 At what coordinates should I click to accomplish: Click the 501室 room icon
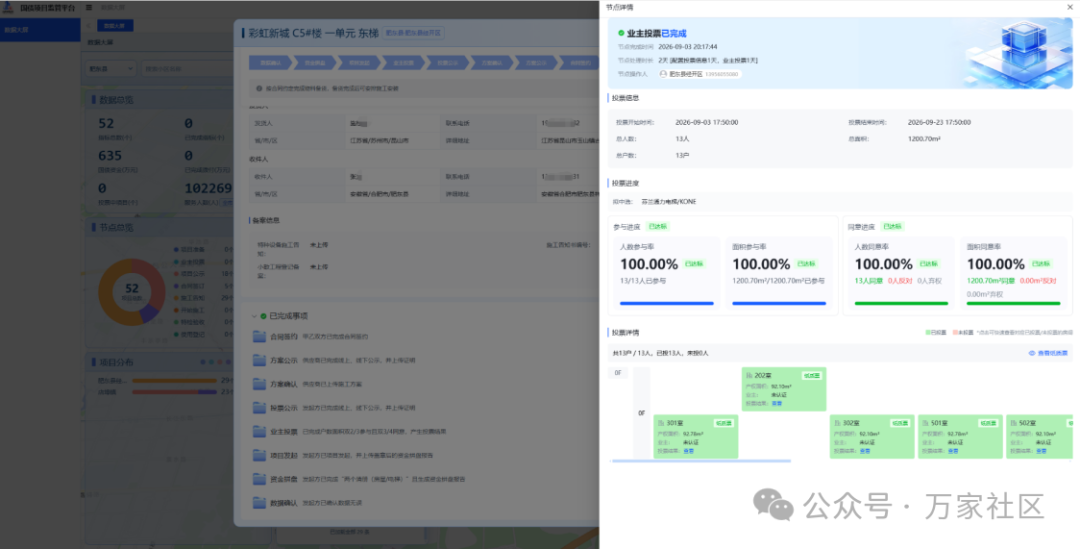(926, 423)
